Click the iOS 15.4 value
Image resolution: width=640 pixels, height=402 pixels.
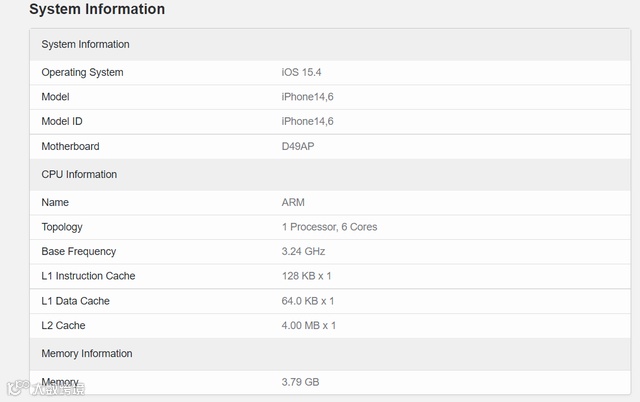[303, 72]
